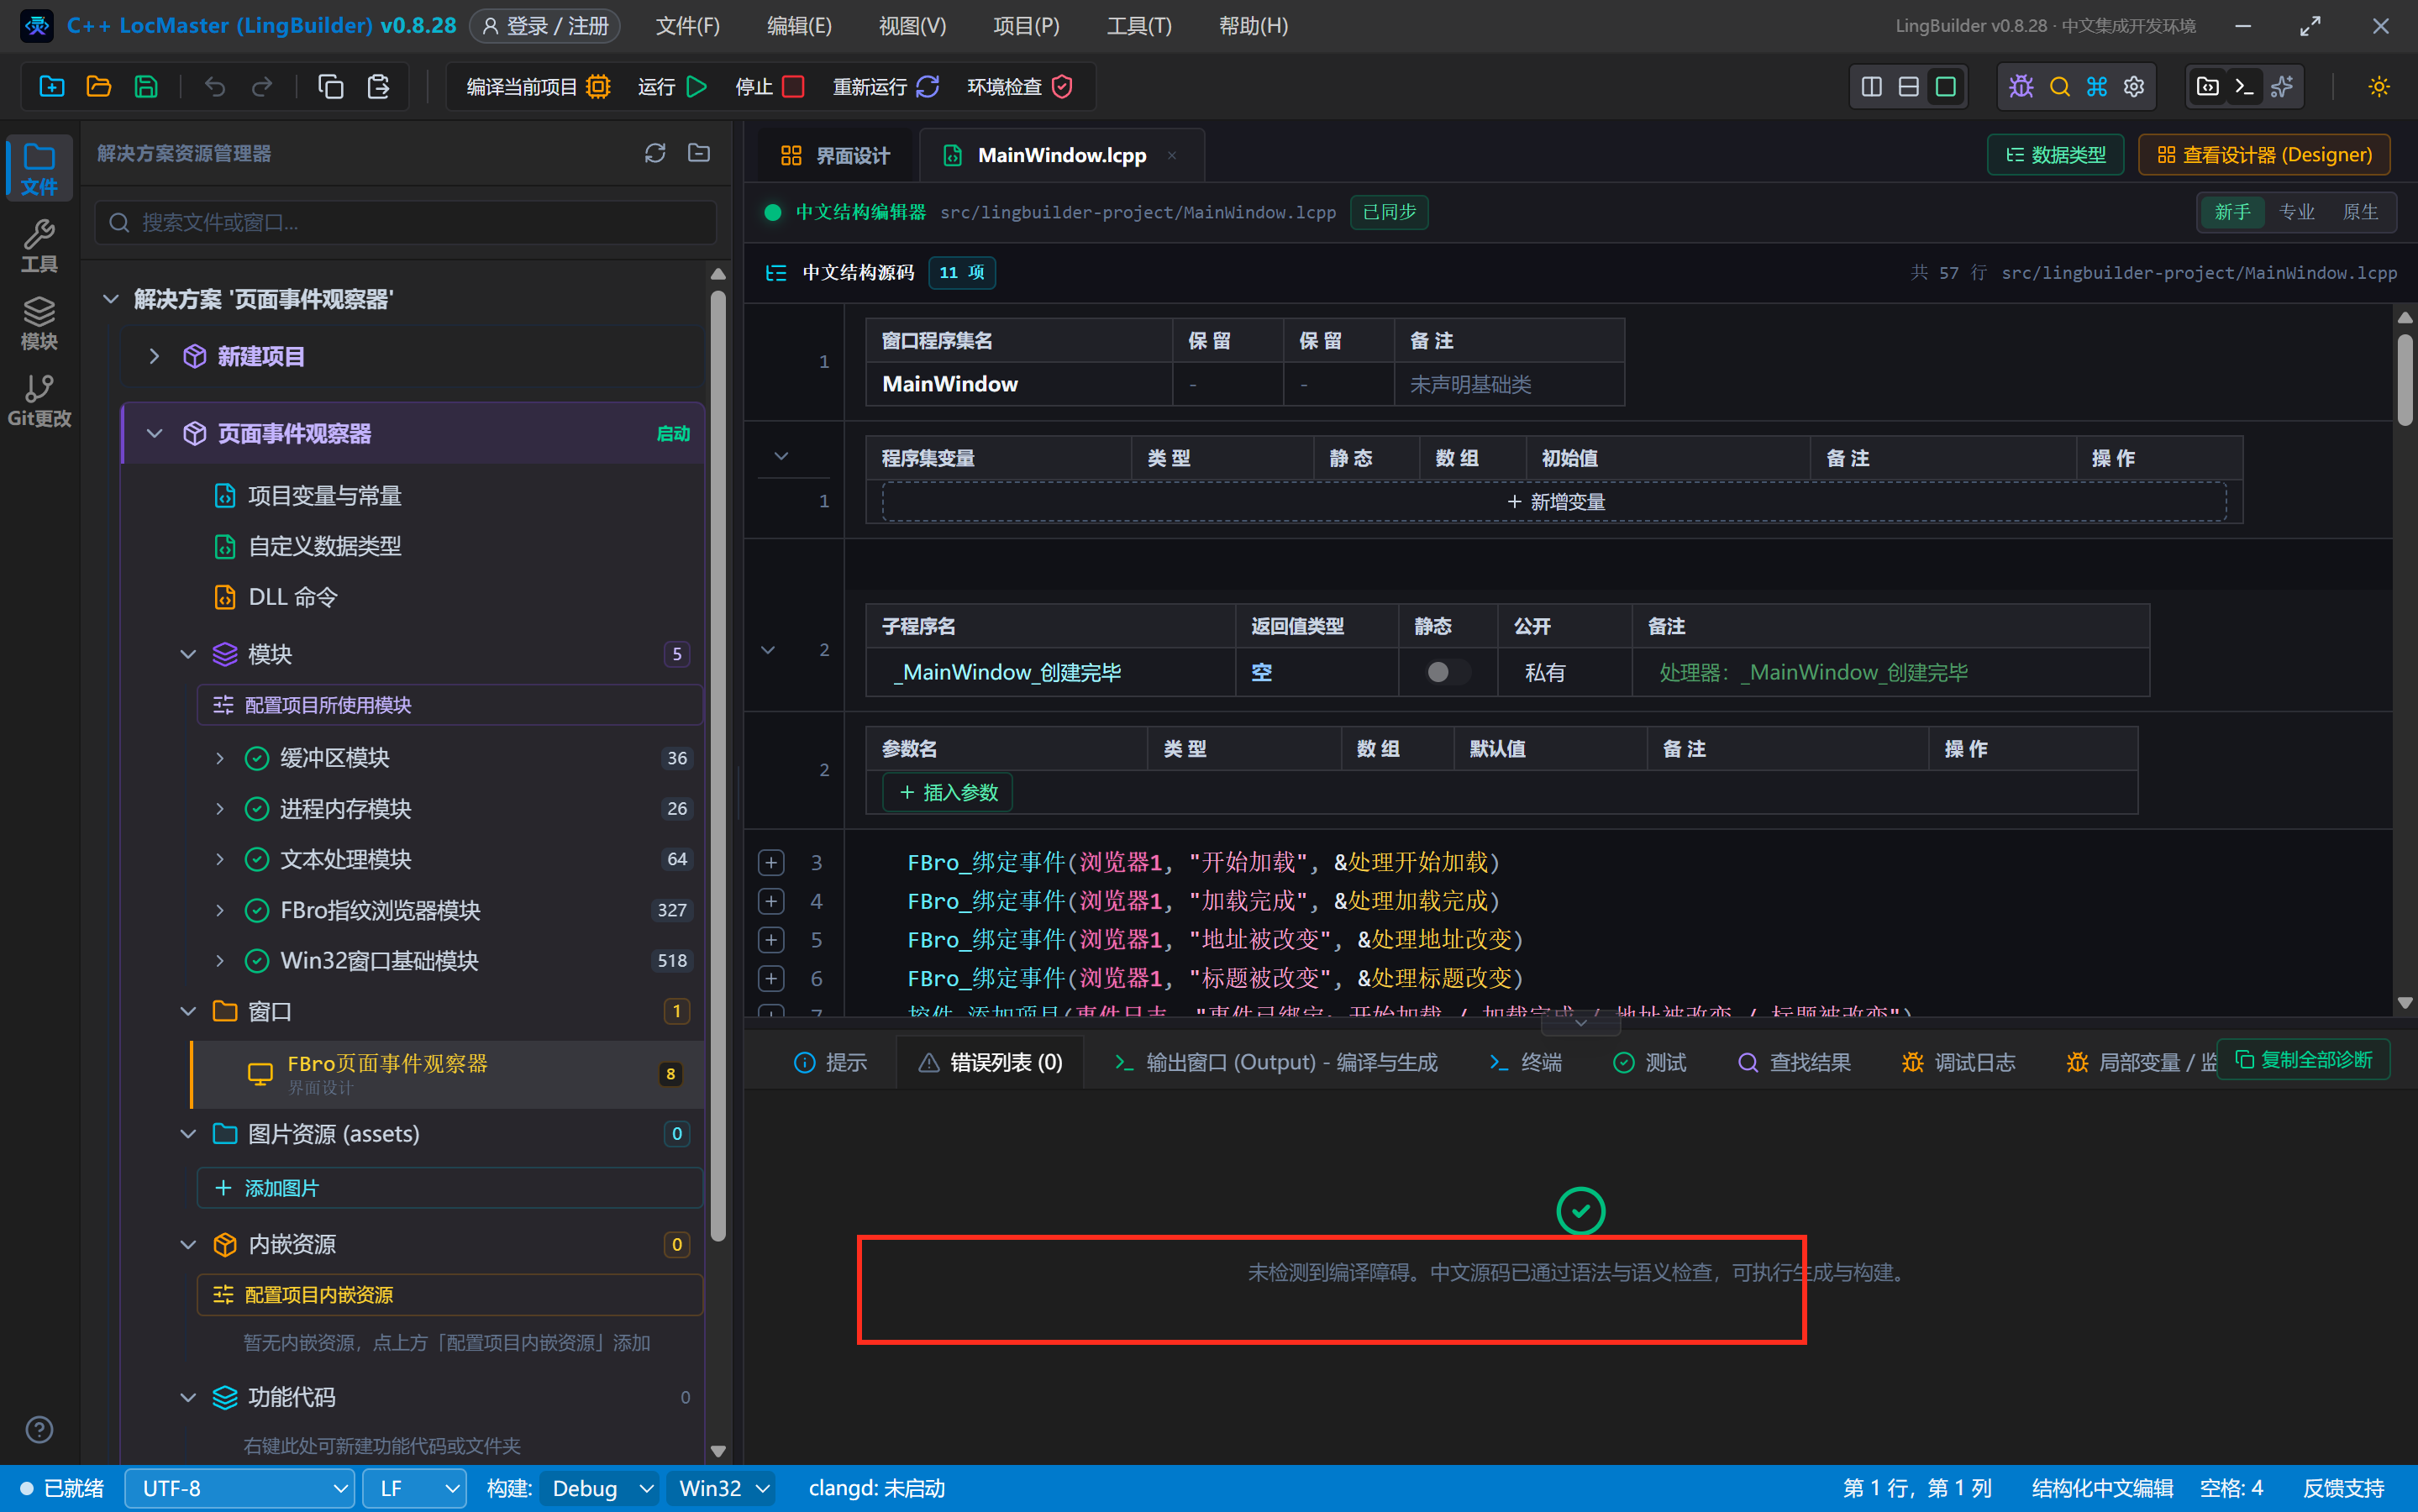The height and width of the screenshot is (1512, 2418).
Task: Click the solution explorer vertical scrollbar
Action: (x=718, y=765)
